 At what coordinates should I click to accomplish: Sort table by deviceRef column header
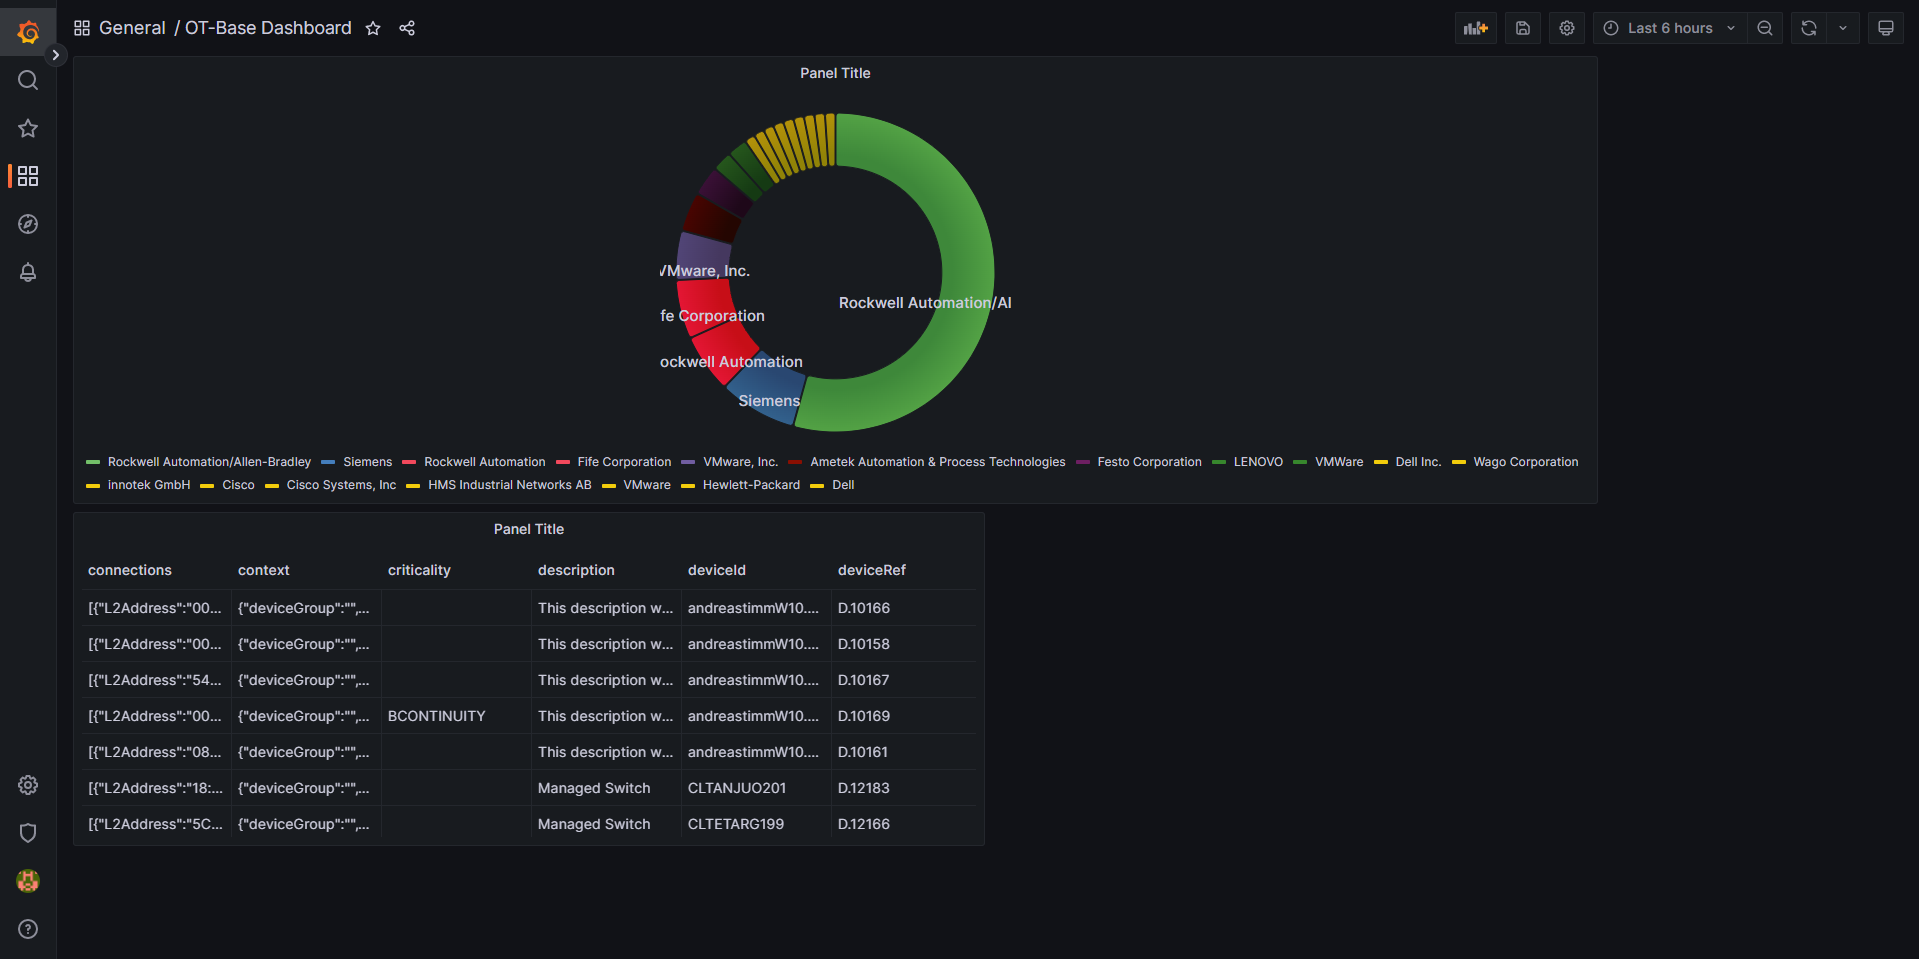(872, 570)
